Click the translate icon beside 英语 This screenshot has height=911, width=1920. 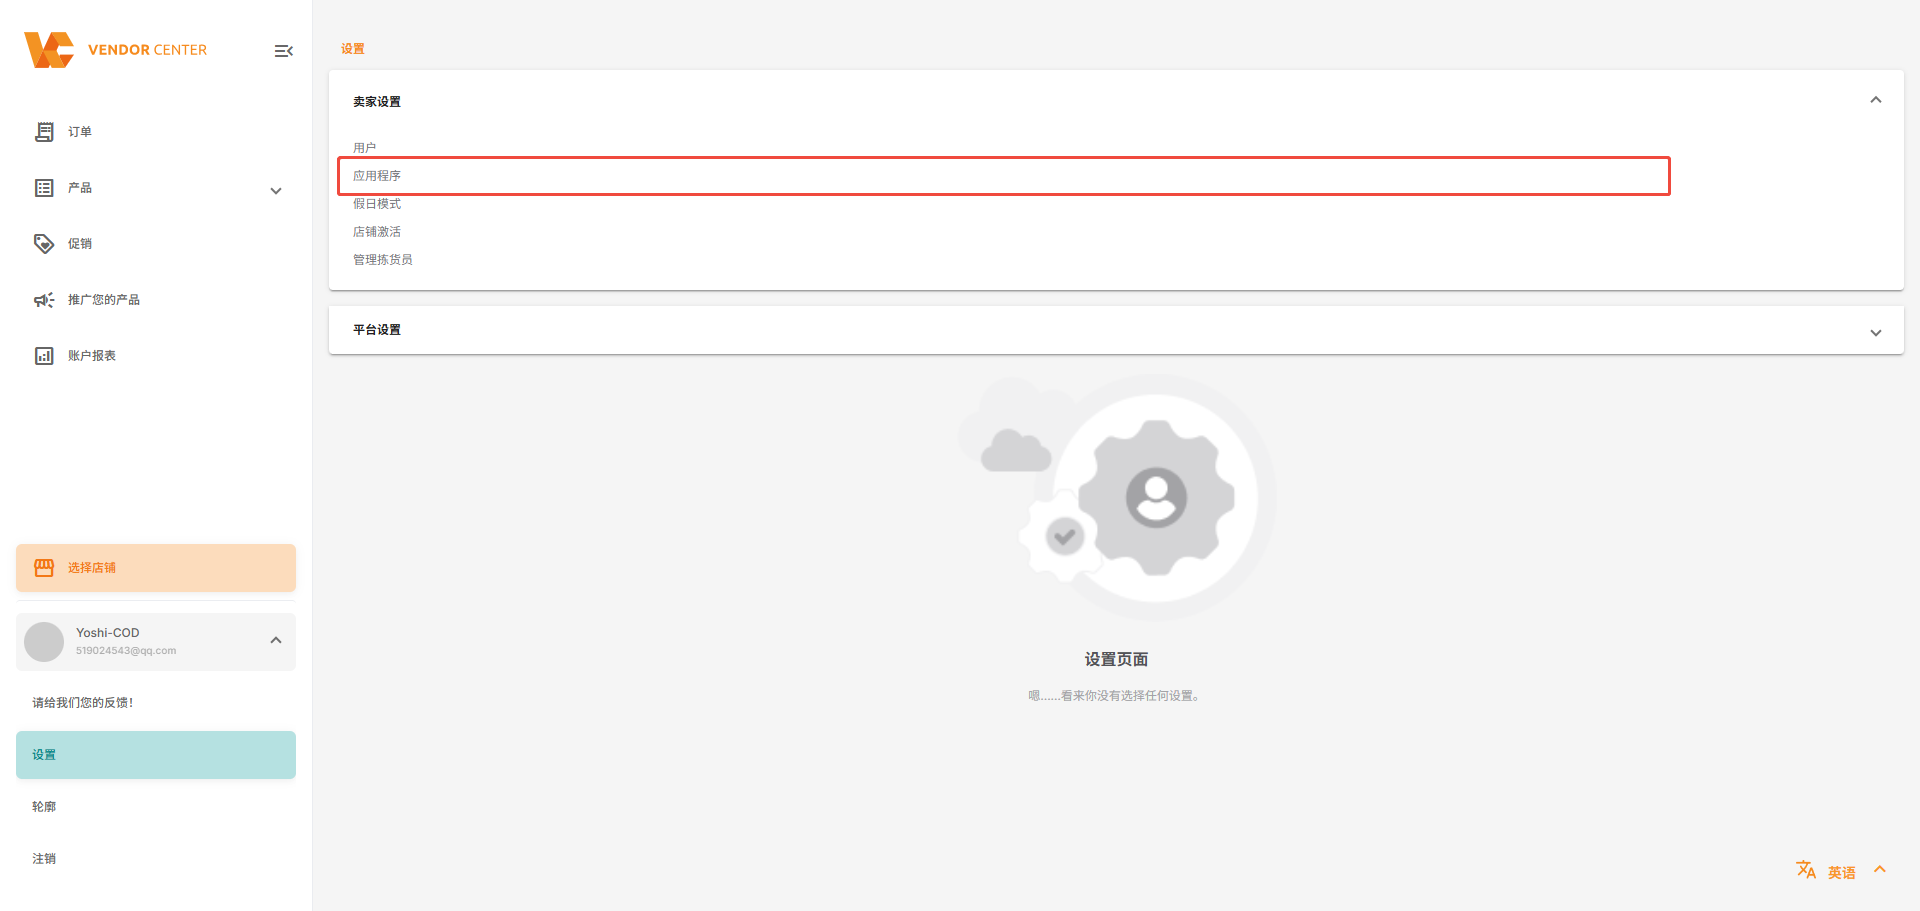[1806, 870]
